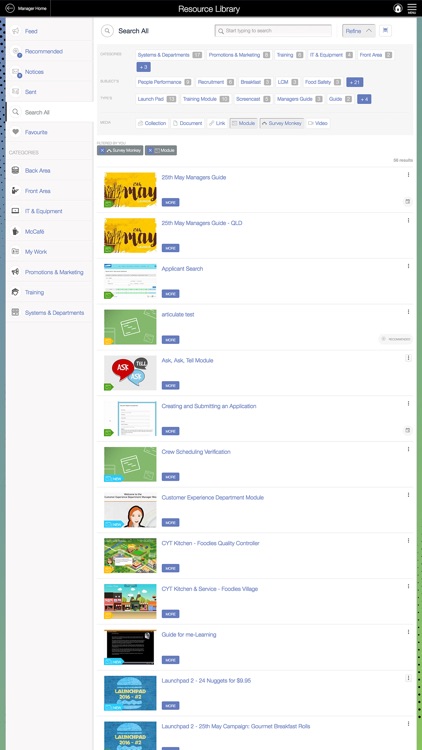Click the round search icon beside Search All heading
Screen dimensions: 422x750
point(107,31)
